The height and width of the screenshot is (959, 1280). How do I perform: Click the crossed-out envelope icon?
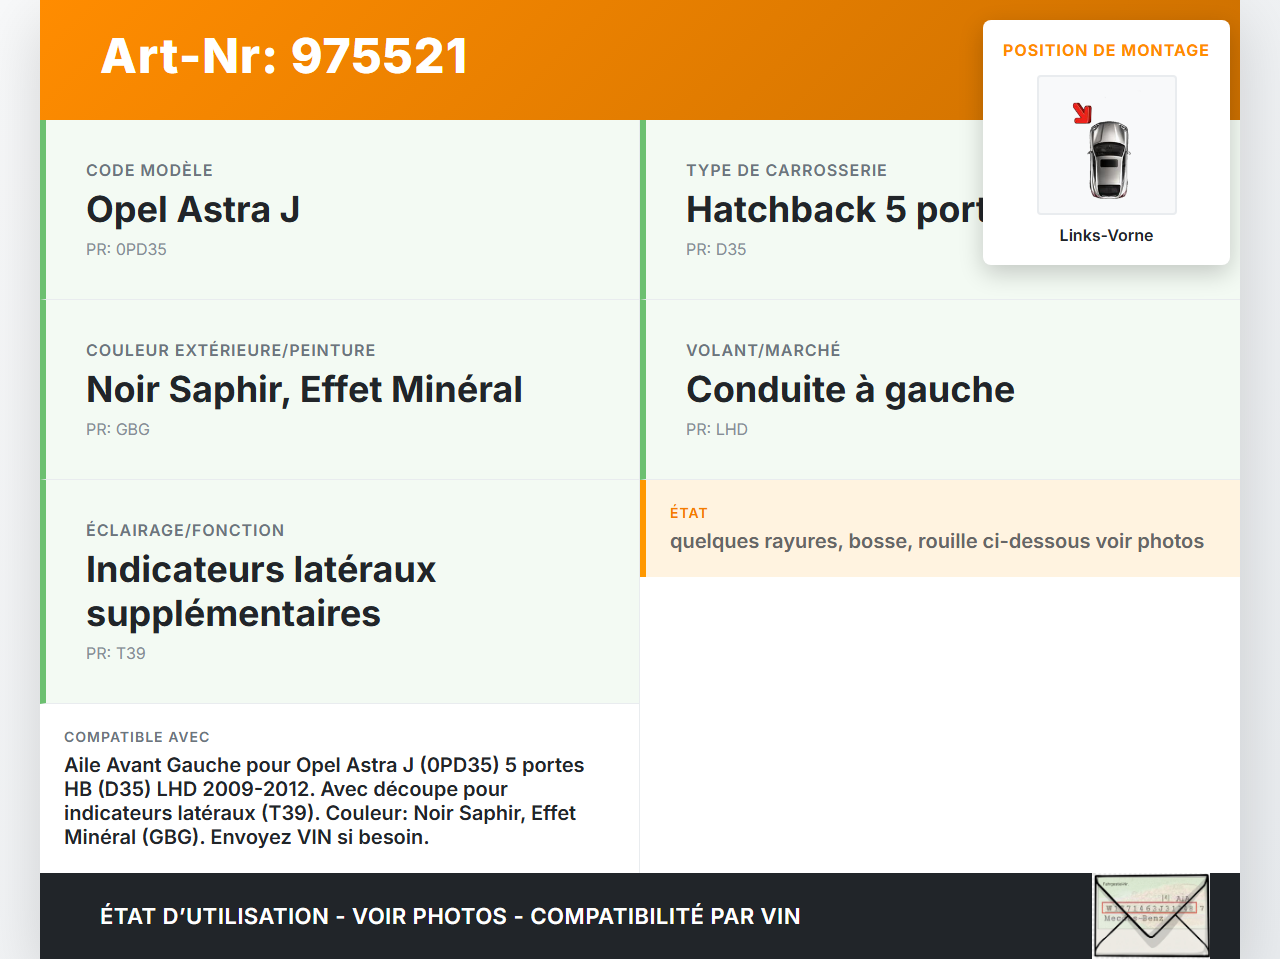coord(1151,915)
